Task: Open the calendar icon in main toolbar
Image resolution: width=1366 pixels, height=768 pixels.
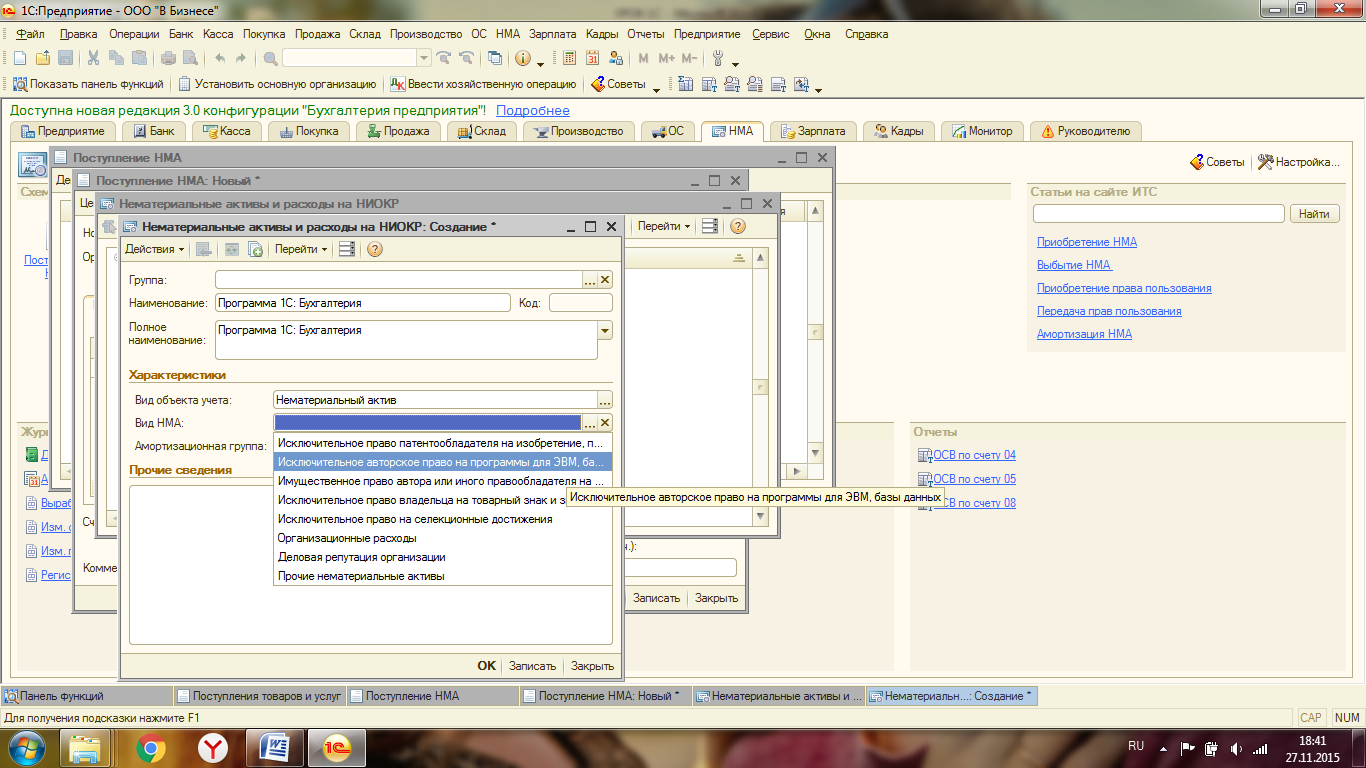Action: [593, 58]
